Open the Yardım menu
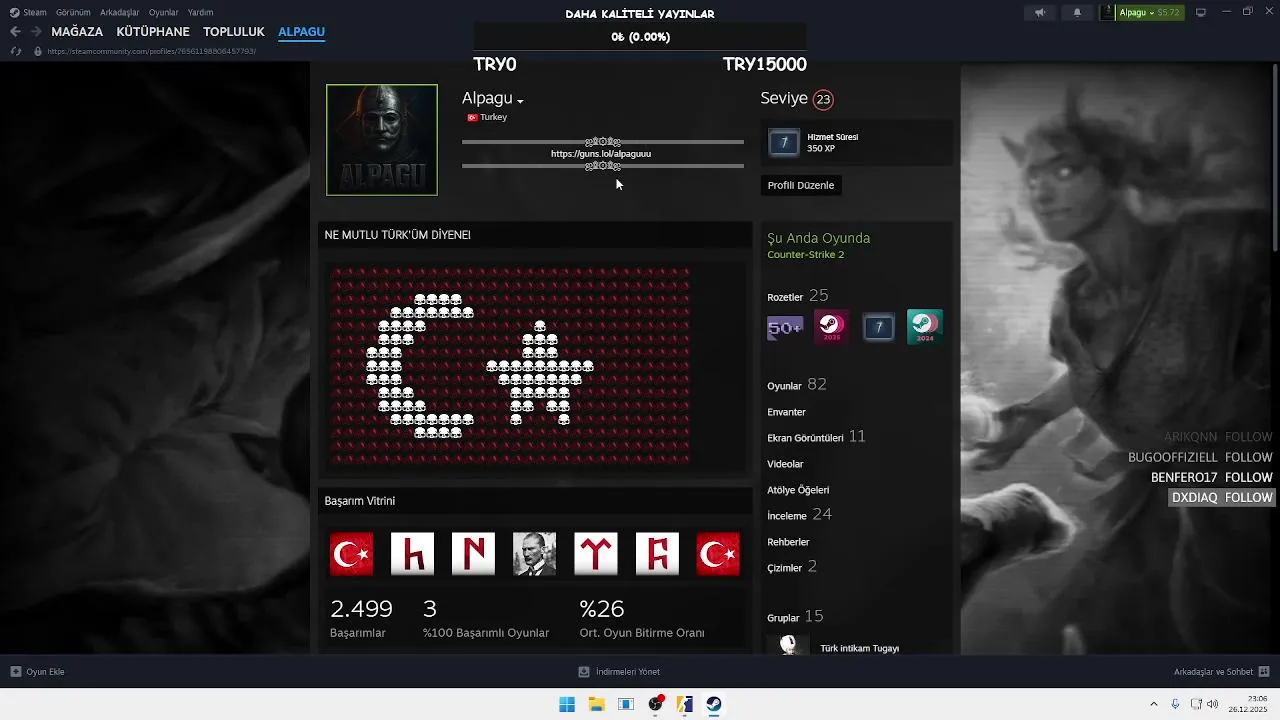The width and height of the screenshot is (1280, 720). pyautogui.click(x=200, y=12)
